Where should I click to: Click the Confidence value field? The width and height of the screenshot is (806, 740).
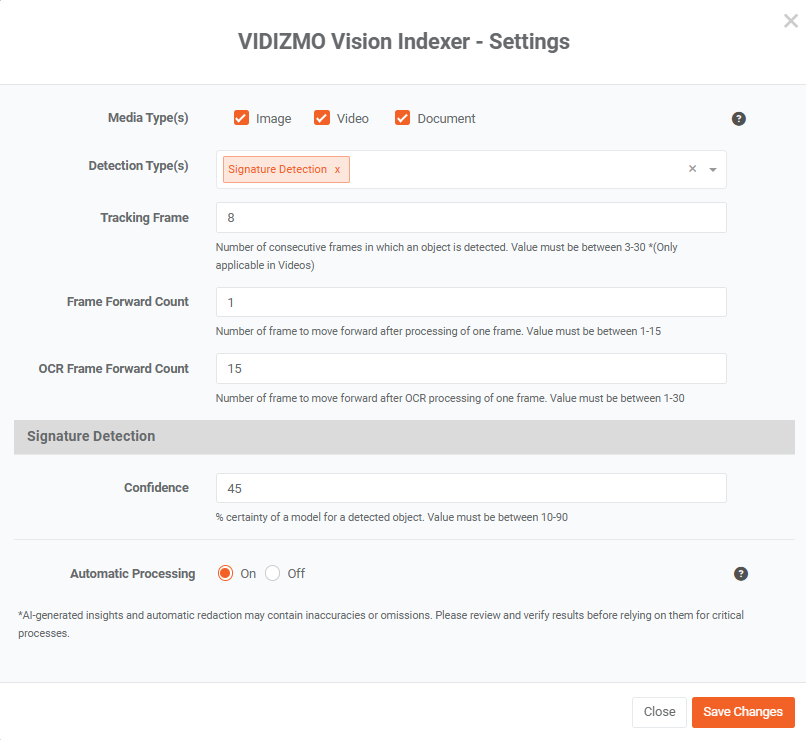(471, 488)
